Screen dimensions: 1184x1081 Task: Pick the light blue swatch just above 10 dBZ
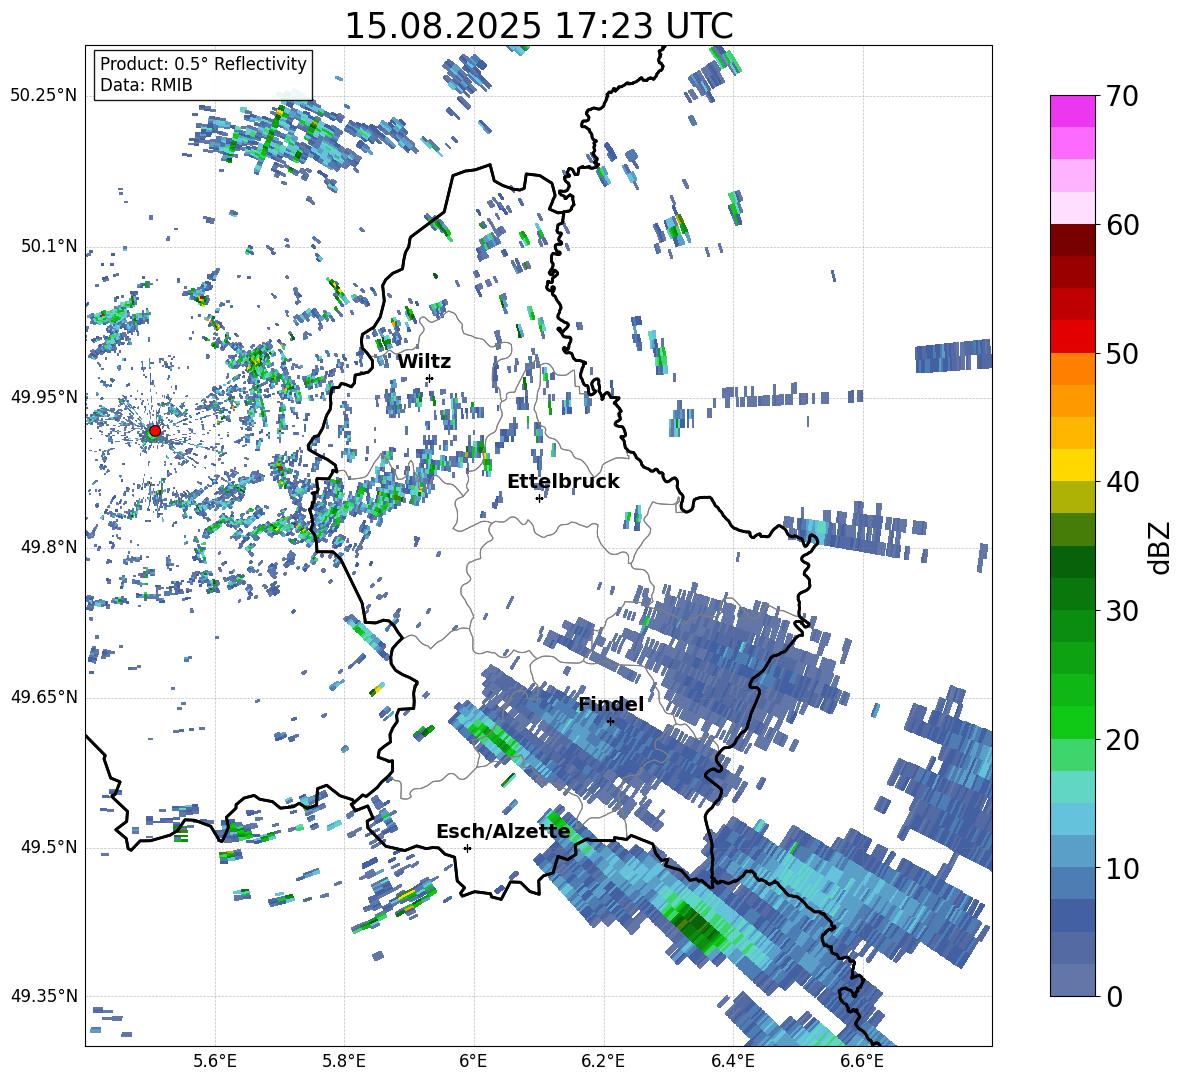(x=1072, y=852)
